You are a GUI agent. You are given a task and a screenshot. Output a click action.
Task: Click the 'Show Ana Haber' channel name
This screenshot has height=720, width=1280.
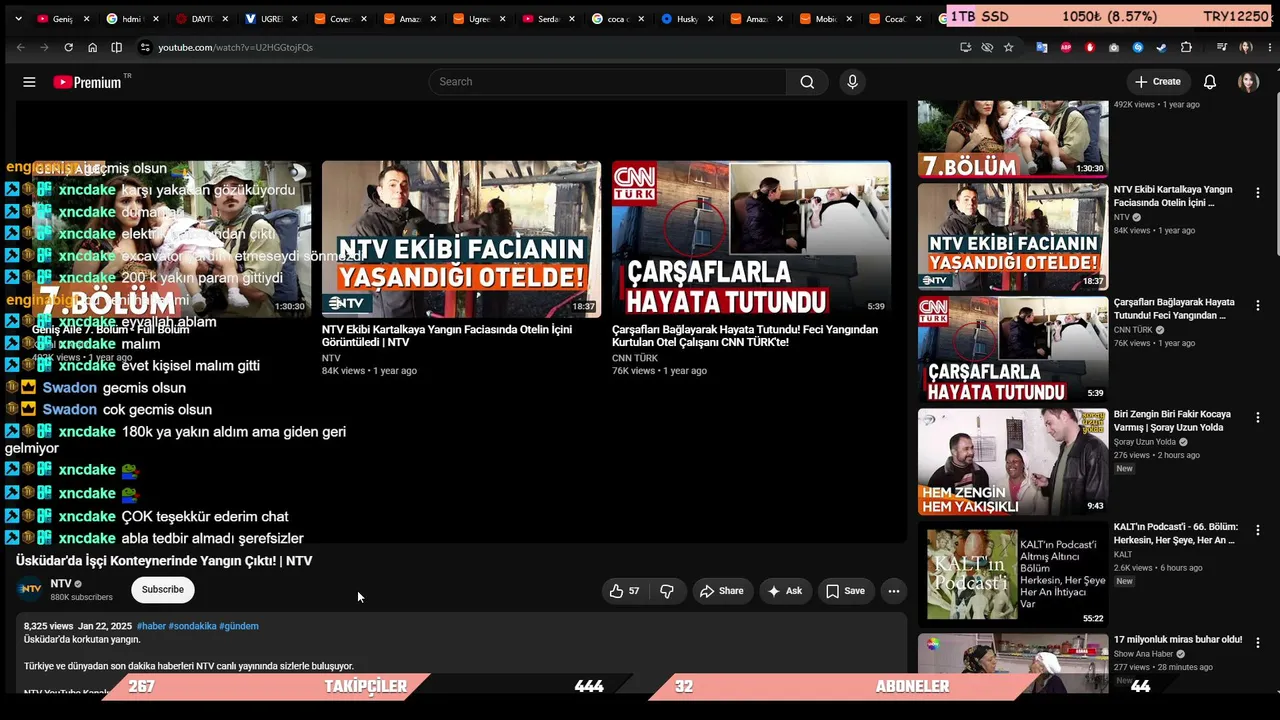pos(1144,654)
